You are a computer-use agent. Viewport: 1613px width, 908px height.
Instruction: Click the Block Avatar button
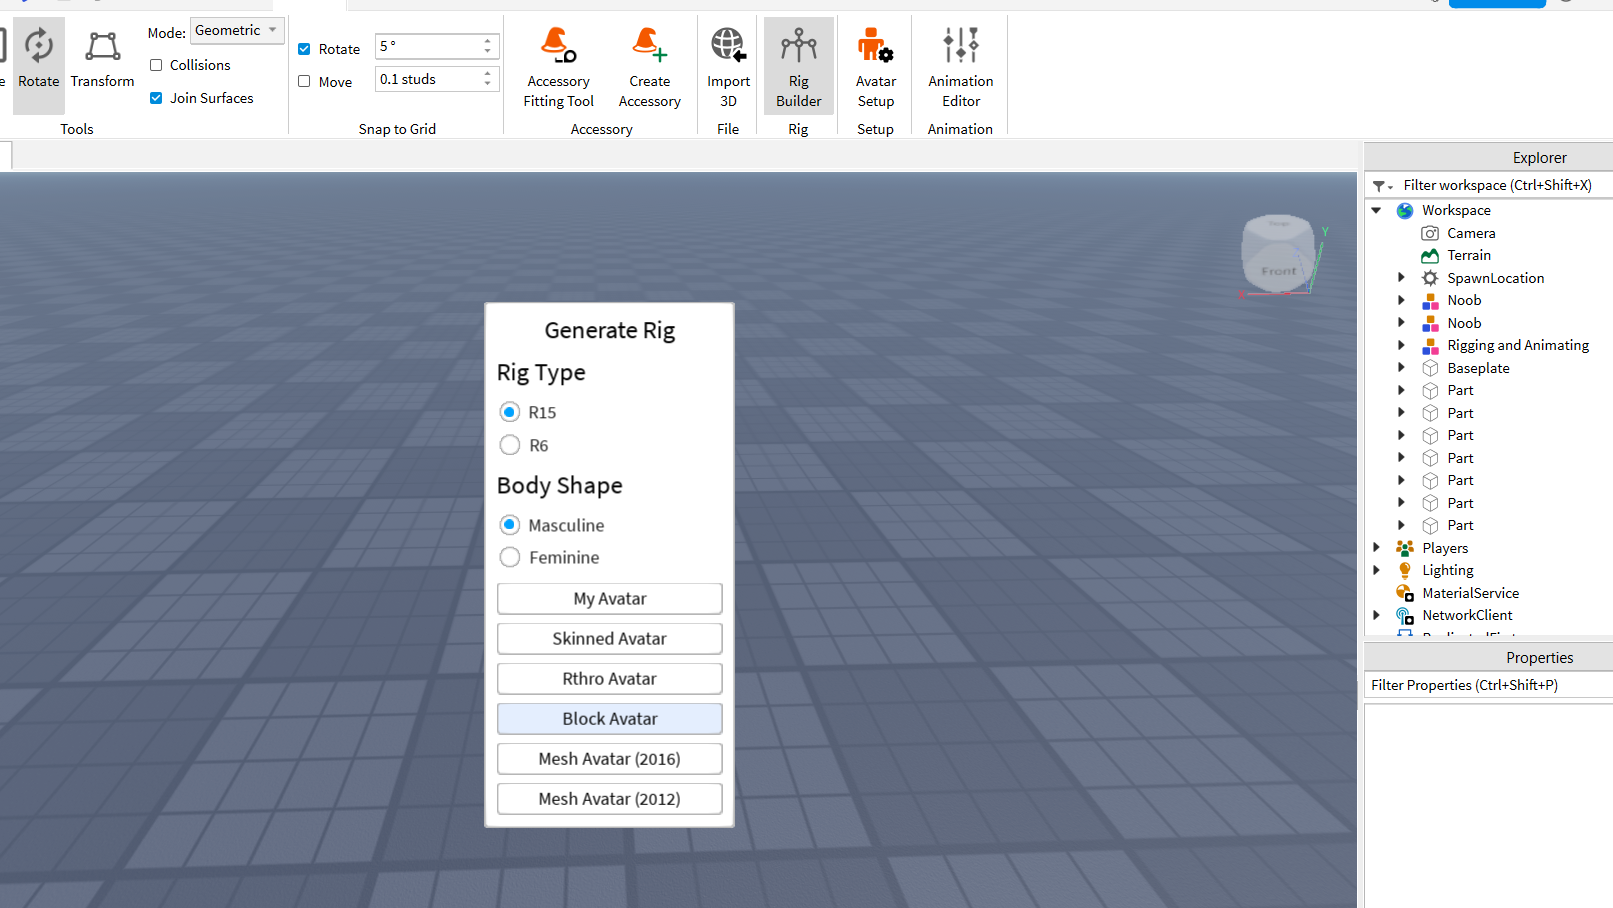click(609, 719)
